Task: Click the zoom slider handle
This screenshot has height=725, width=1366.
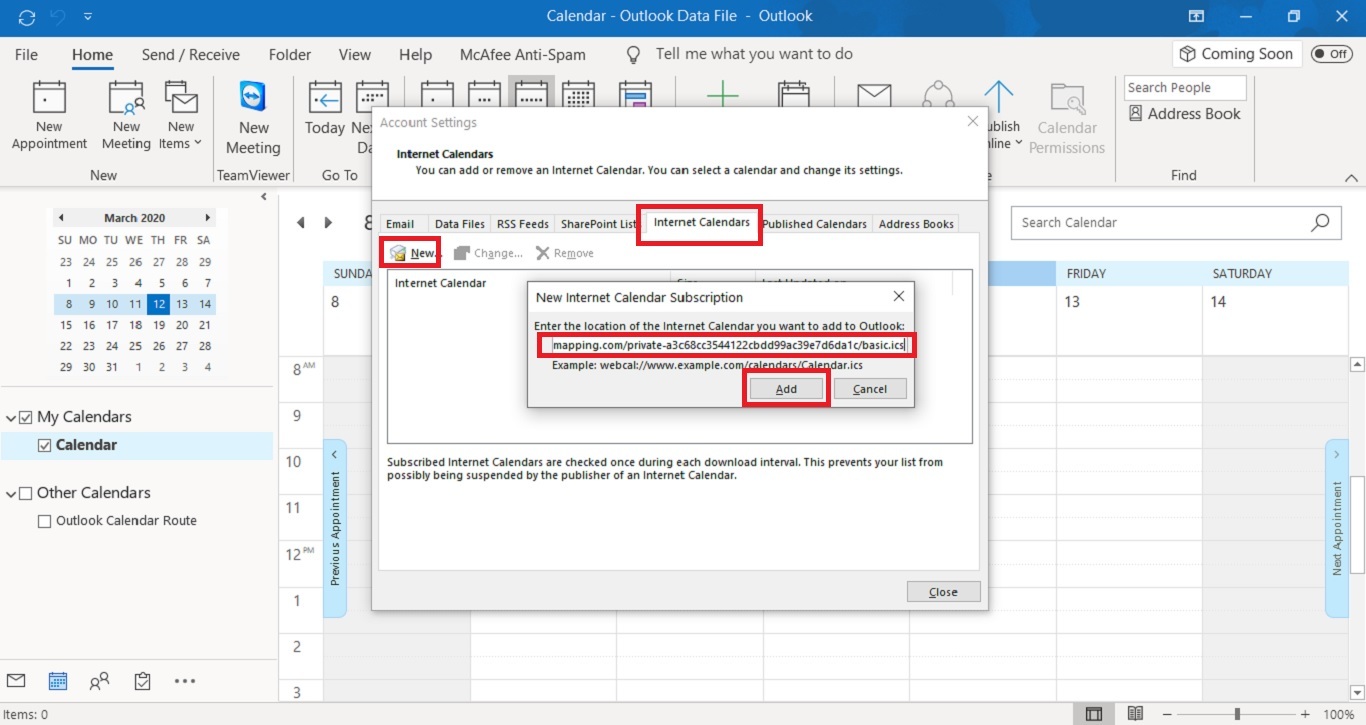Action: tap(1238, 714)
